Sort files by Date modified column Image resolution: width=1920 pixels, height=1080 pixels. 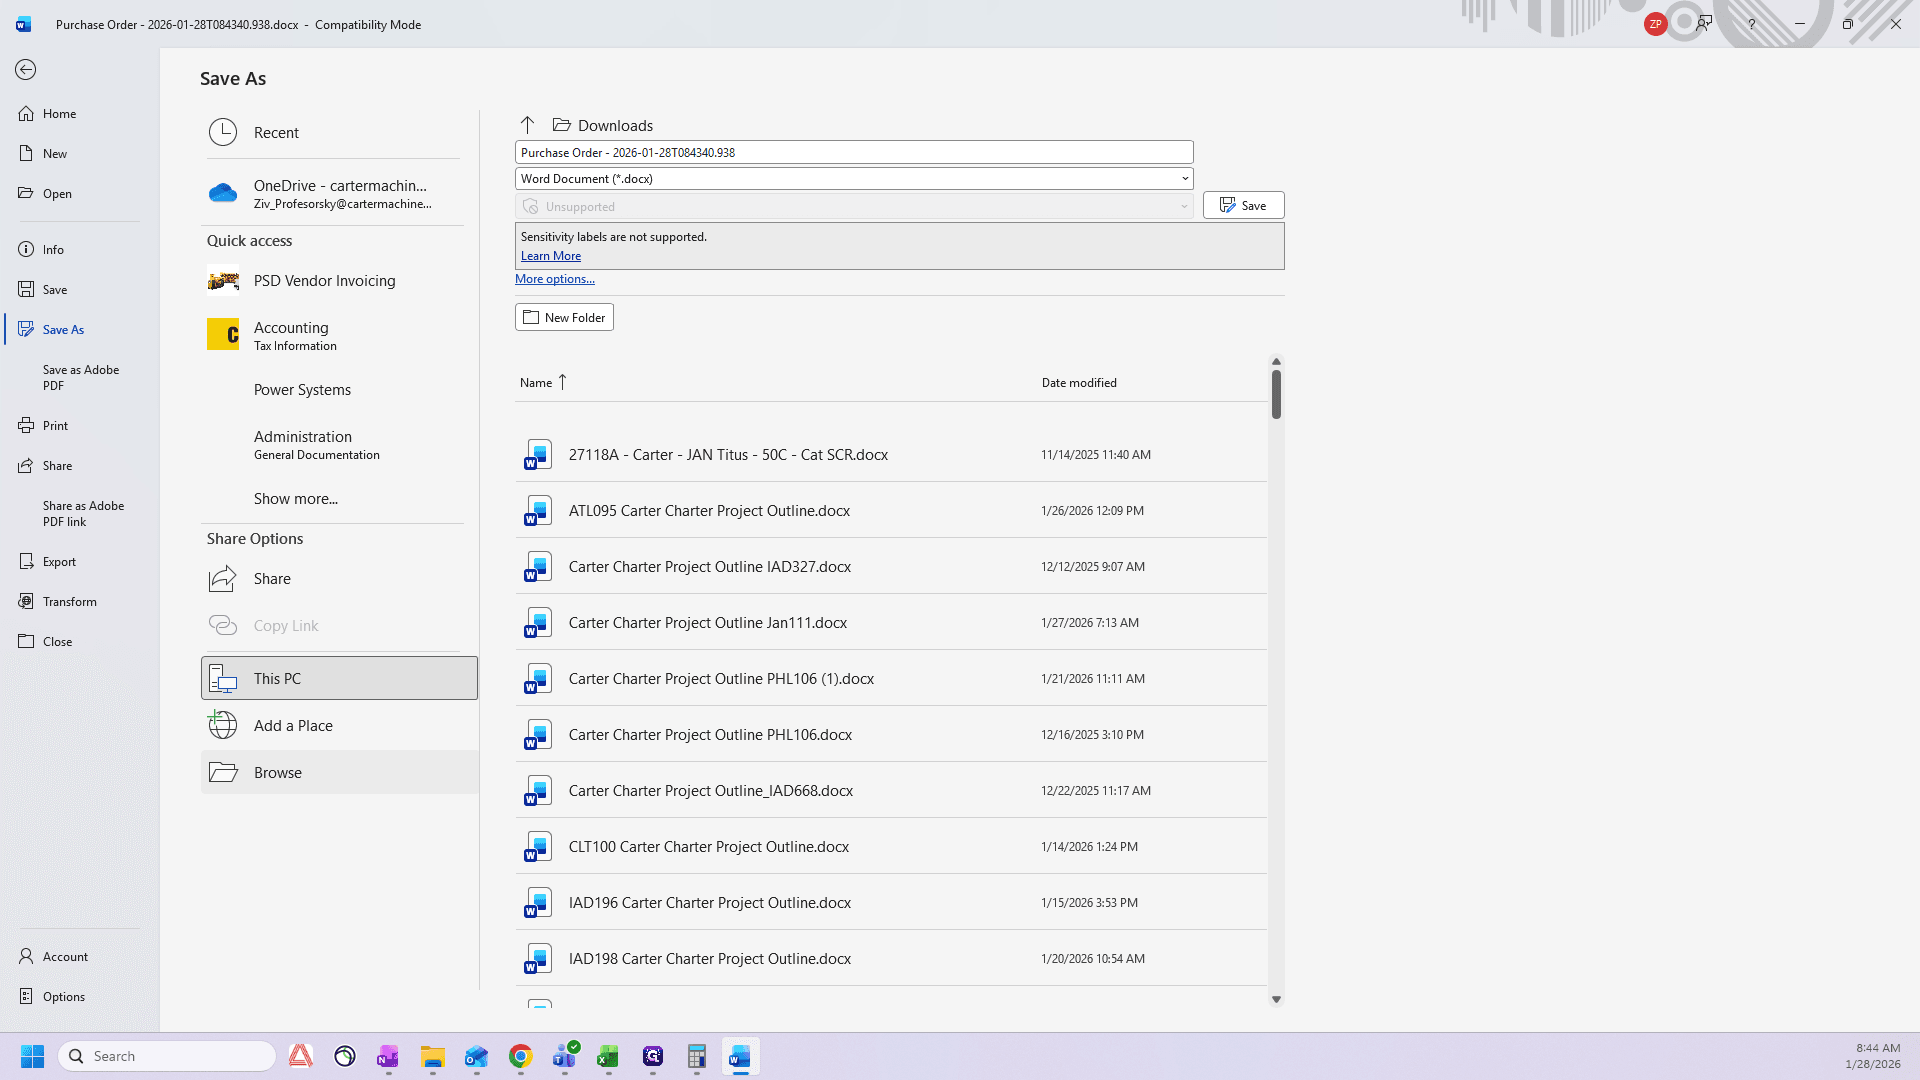1079,383
